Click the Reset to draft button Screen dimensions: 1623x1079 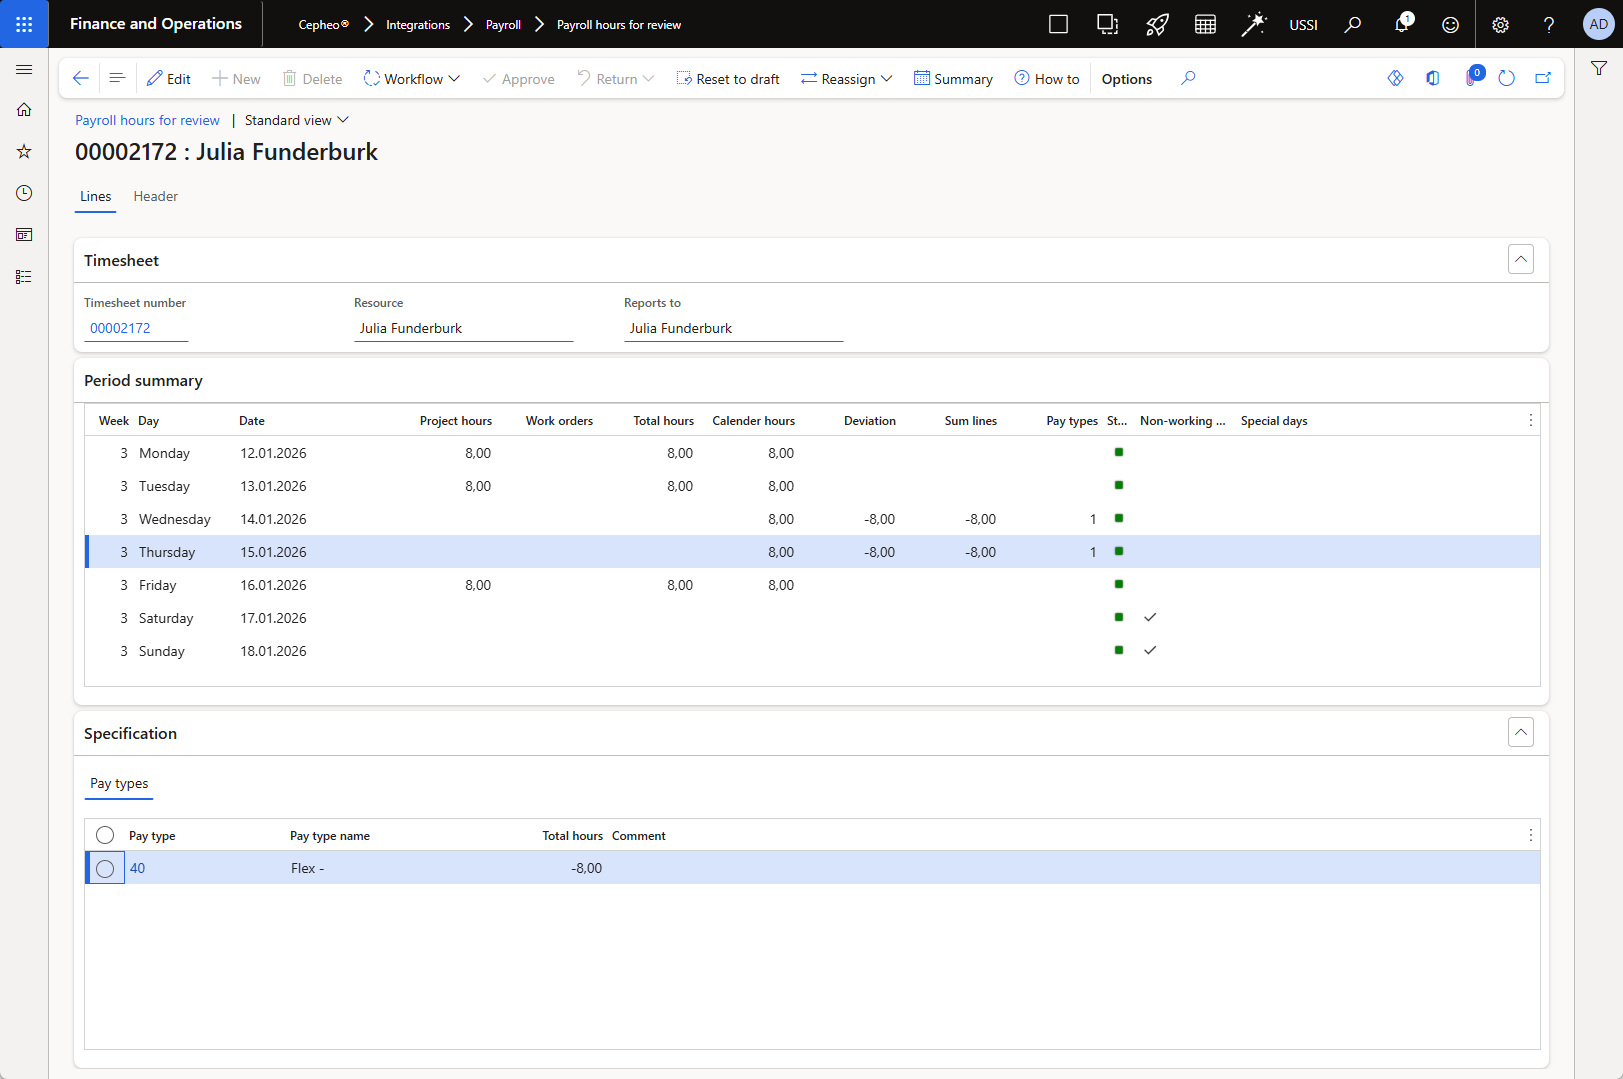click(x=728, y=79)
